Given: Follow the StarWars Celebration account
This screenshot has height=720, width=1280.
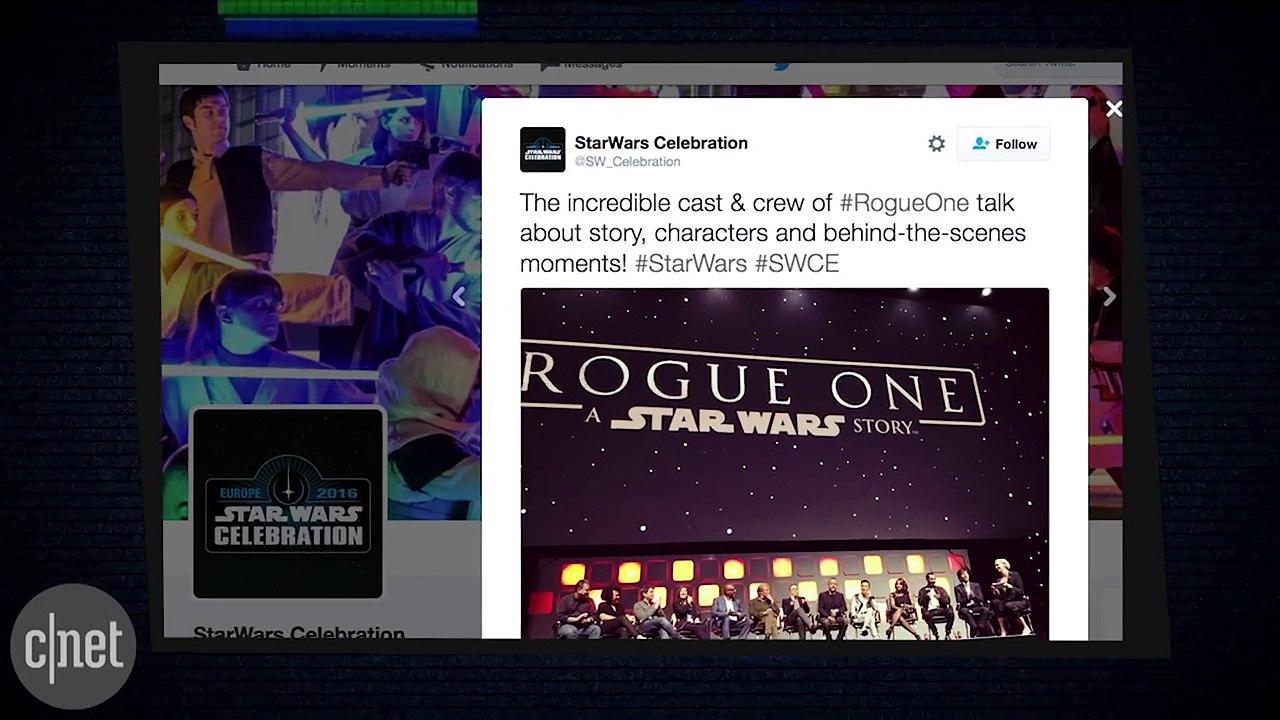Looking at the screenshot, I should tap(1003, 144).
